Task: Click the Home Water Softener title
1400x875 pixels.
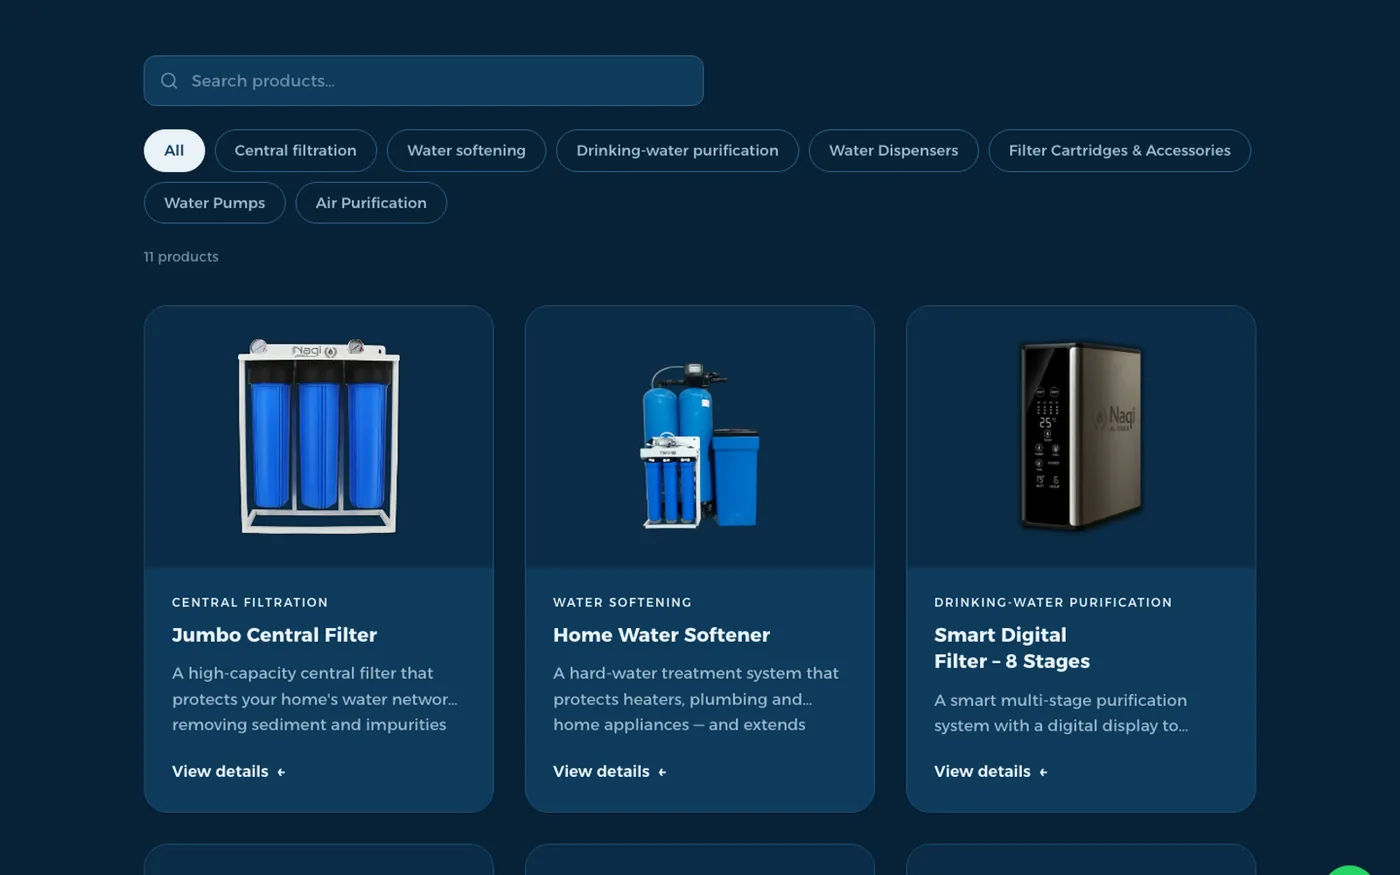Action: 661,635
